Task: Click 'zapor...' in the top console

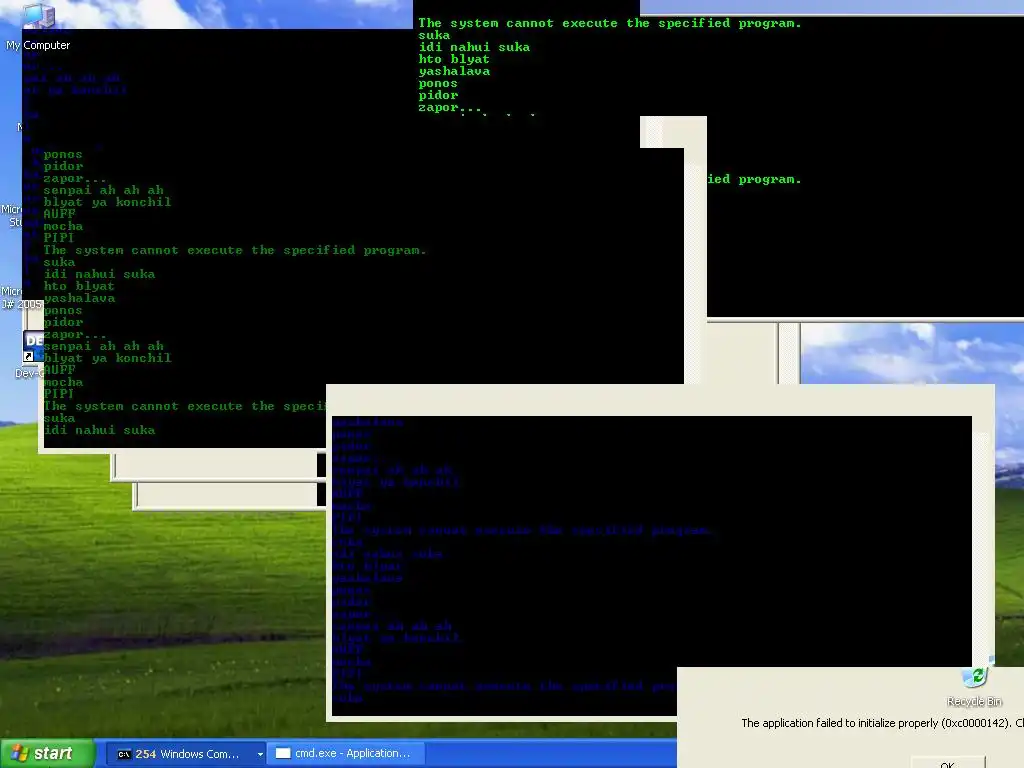Action: tap(450, 108)
